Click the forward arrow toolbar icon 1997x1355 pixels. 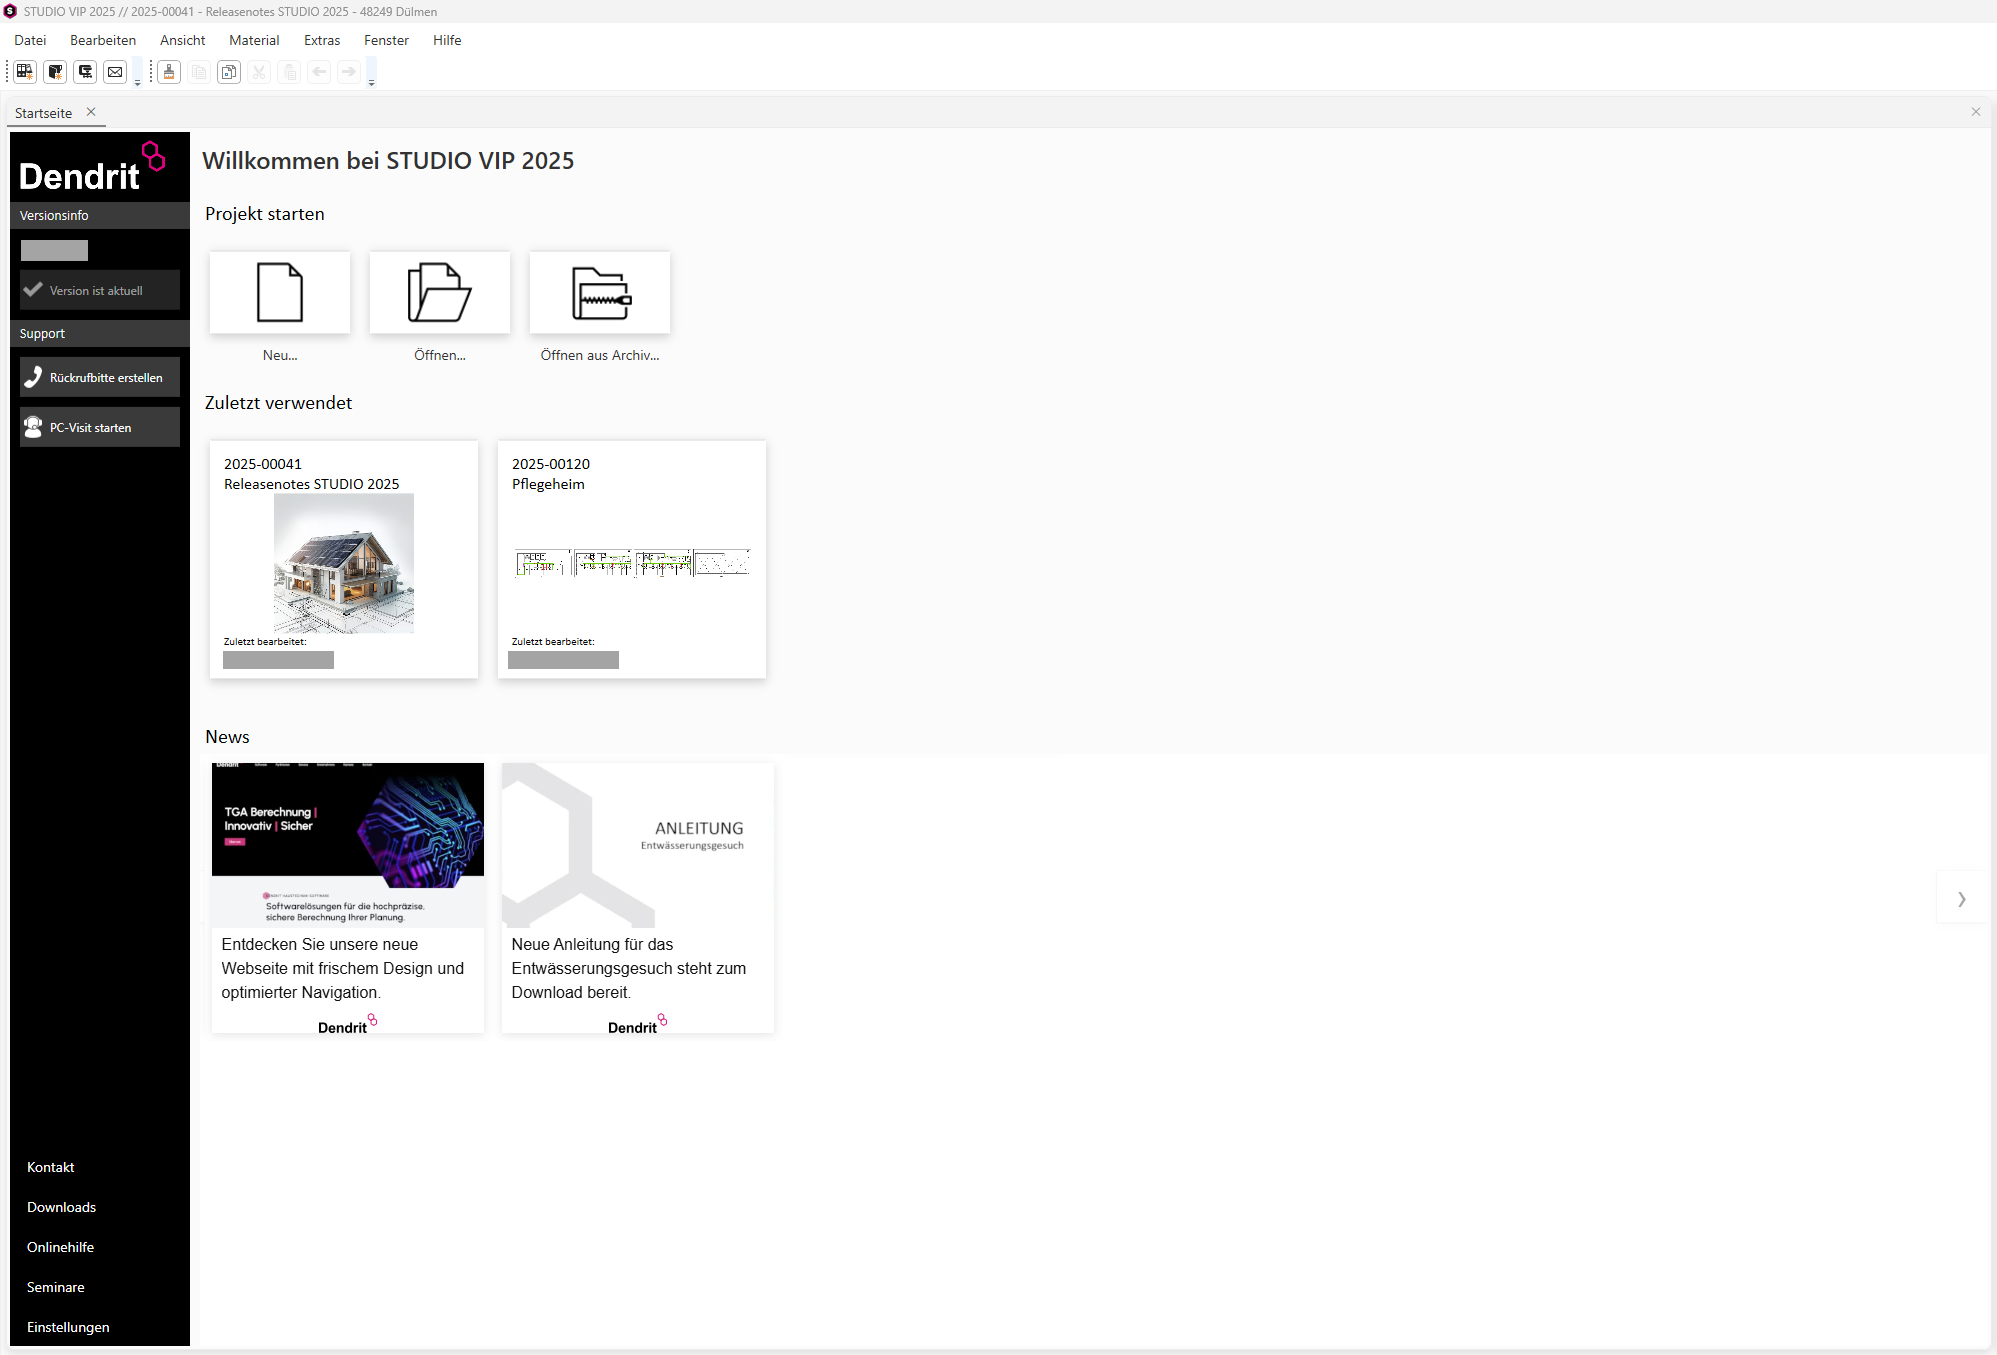[349, 72]
